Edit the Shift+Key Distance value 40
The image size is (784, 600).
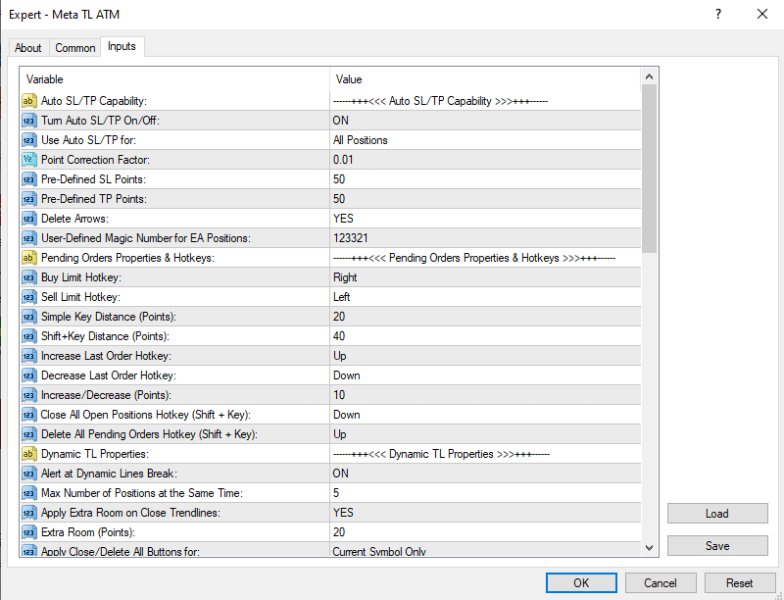(485, 336)
